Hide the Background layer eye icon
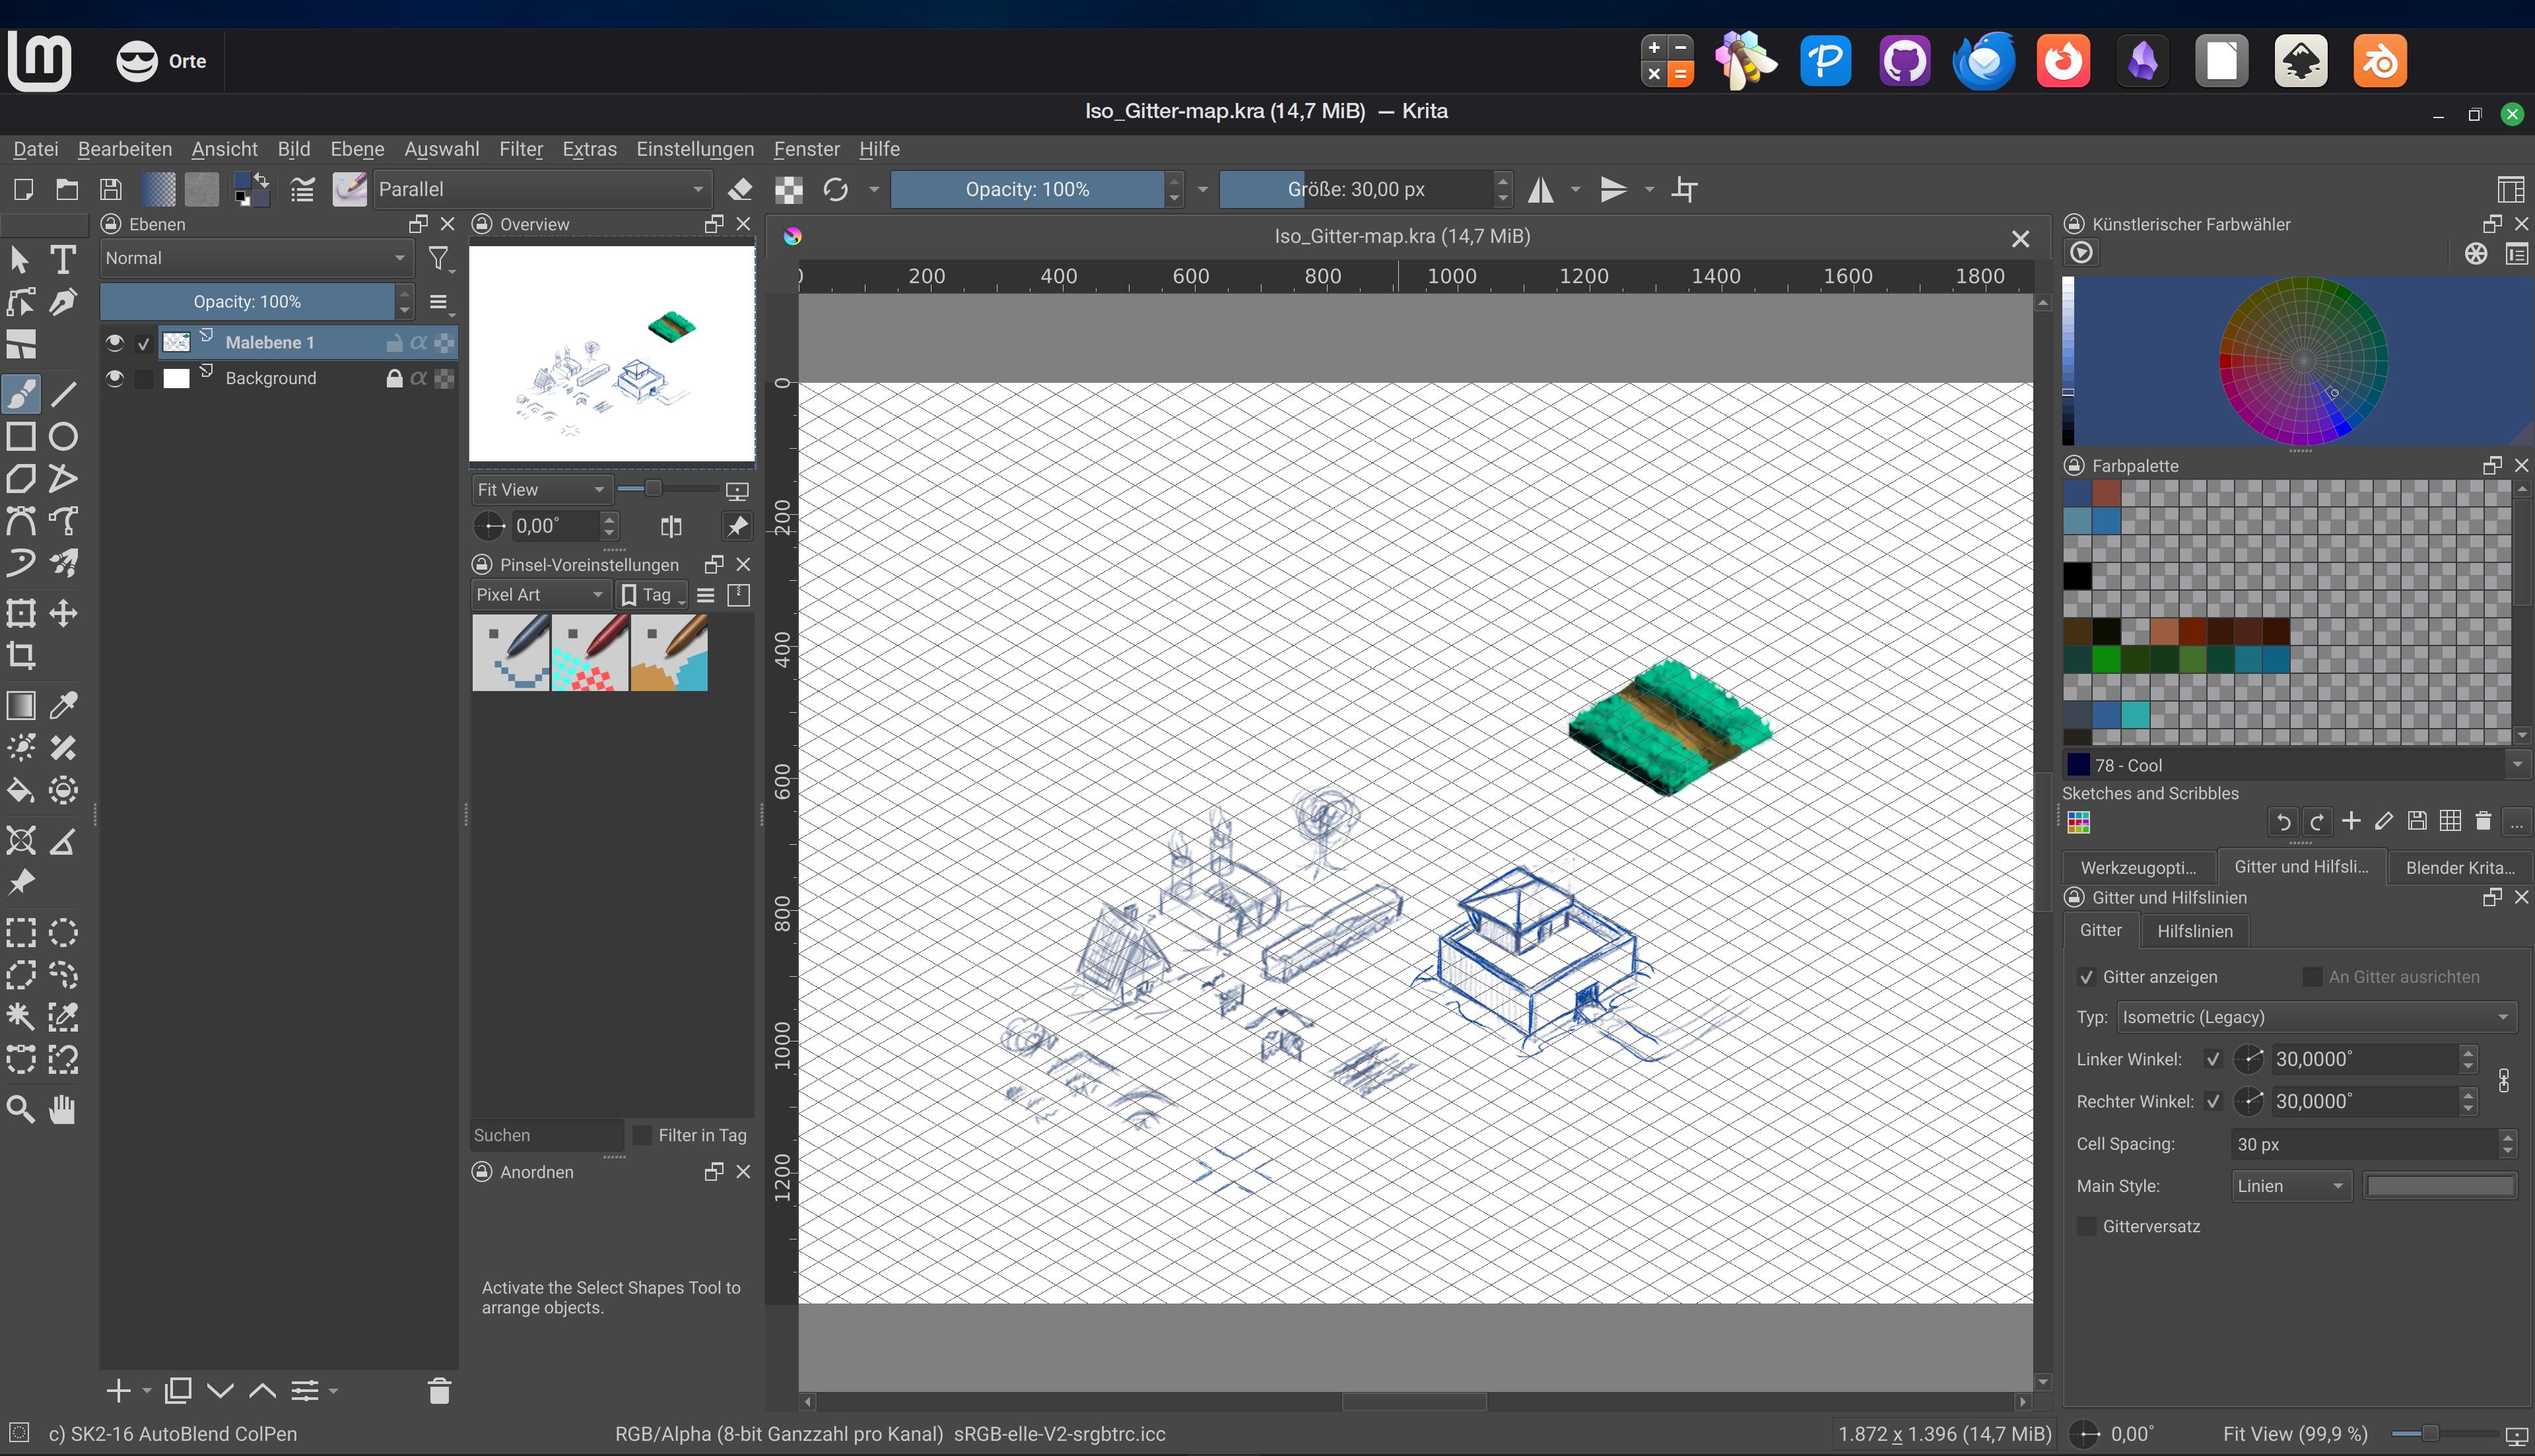 tap(115, 378)
